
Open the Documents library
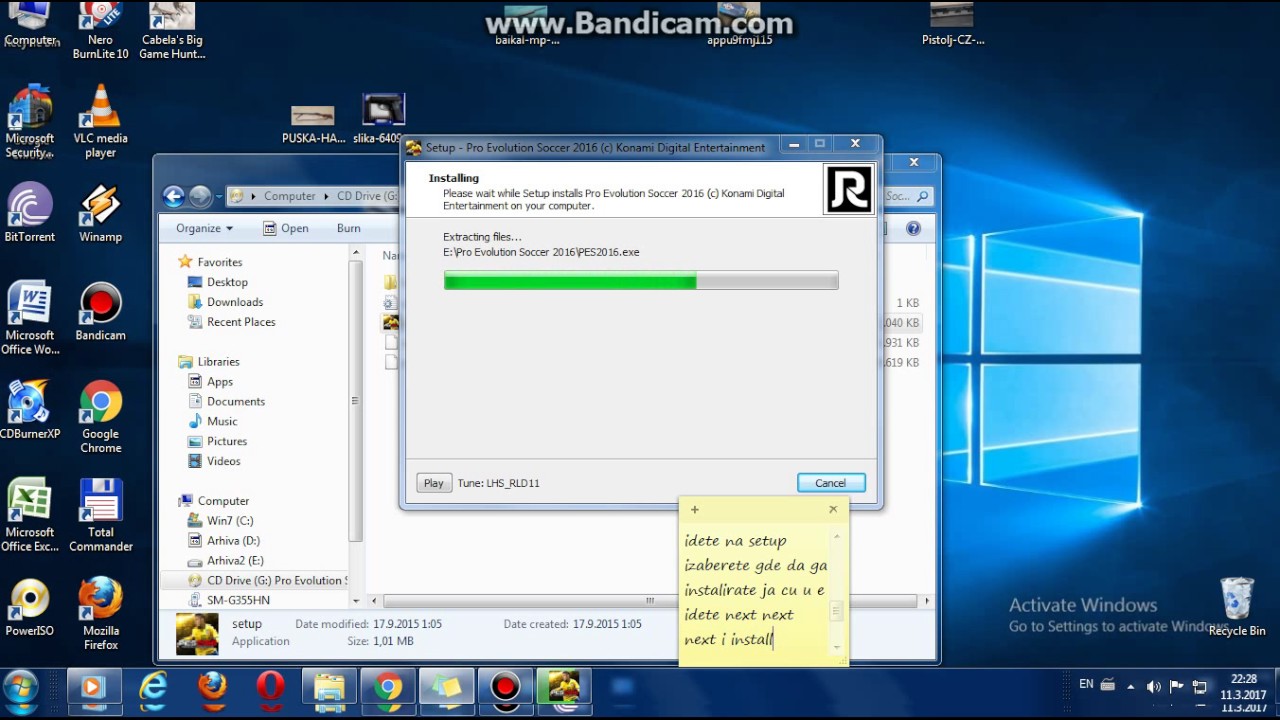point(236,402)
